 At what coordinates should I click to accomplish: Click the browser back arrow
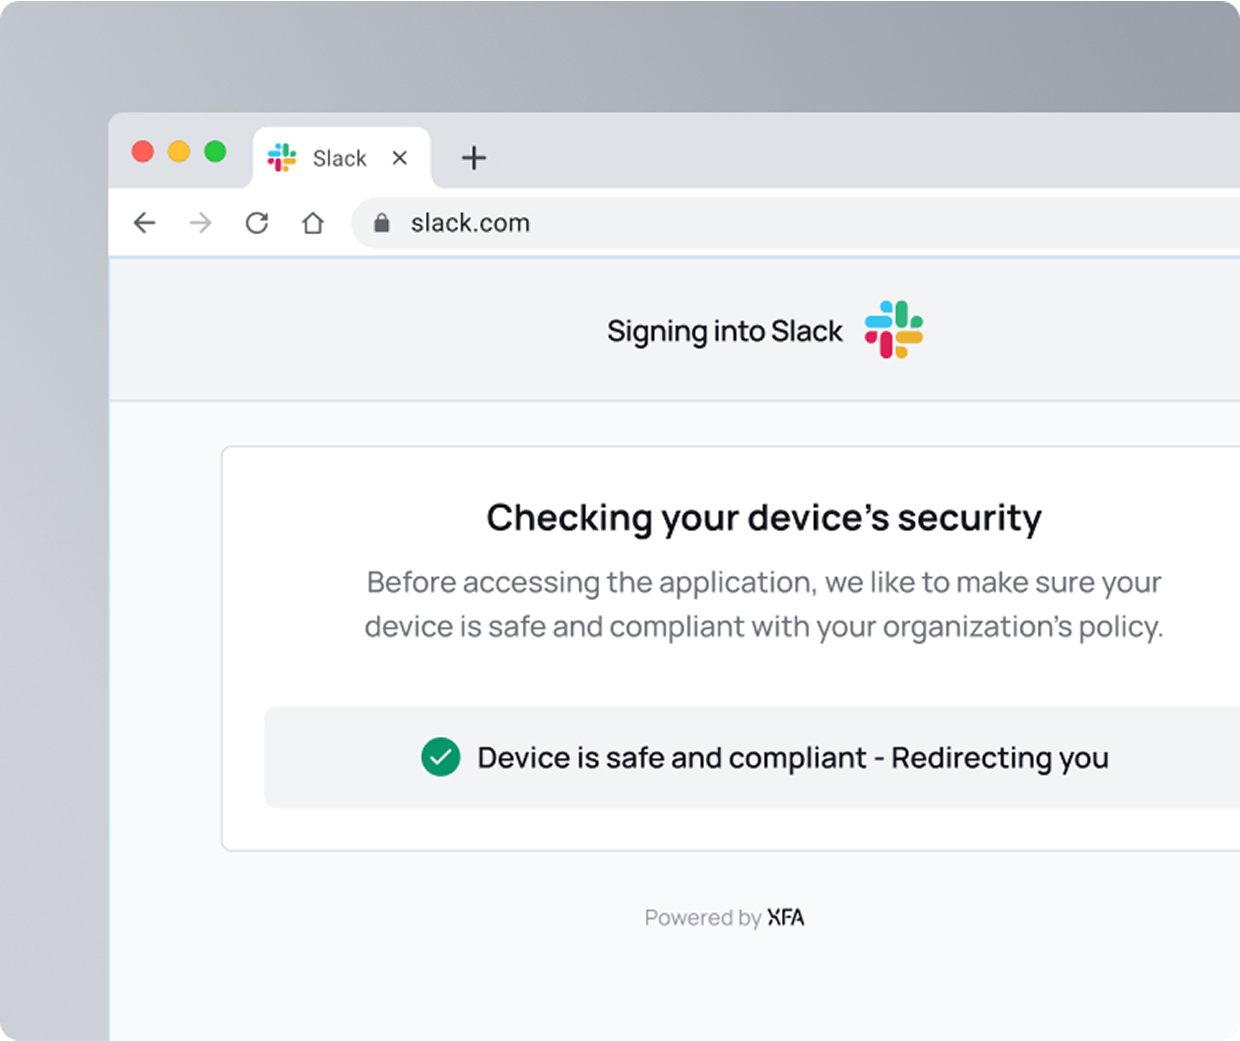pyautogui.click(x=145, y=222)
